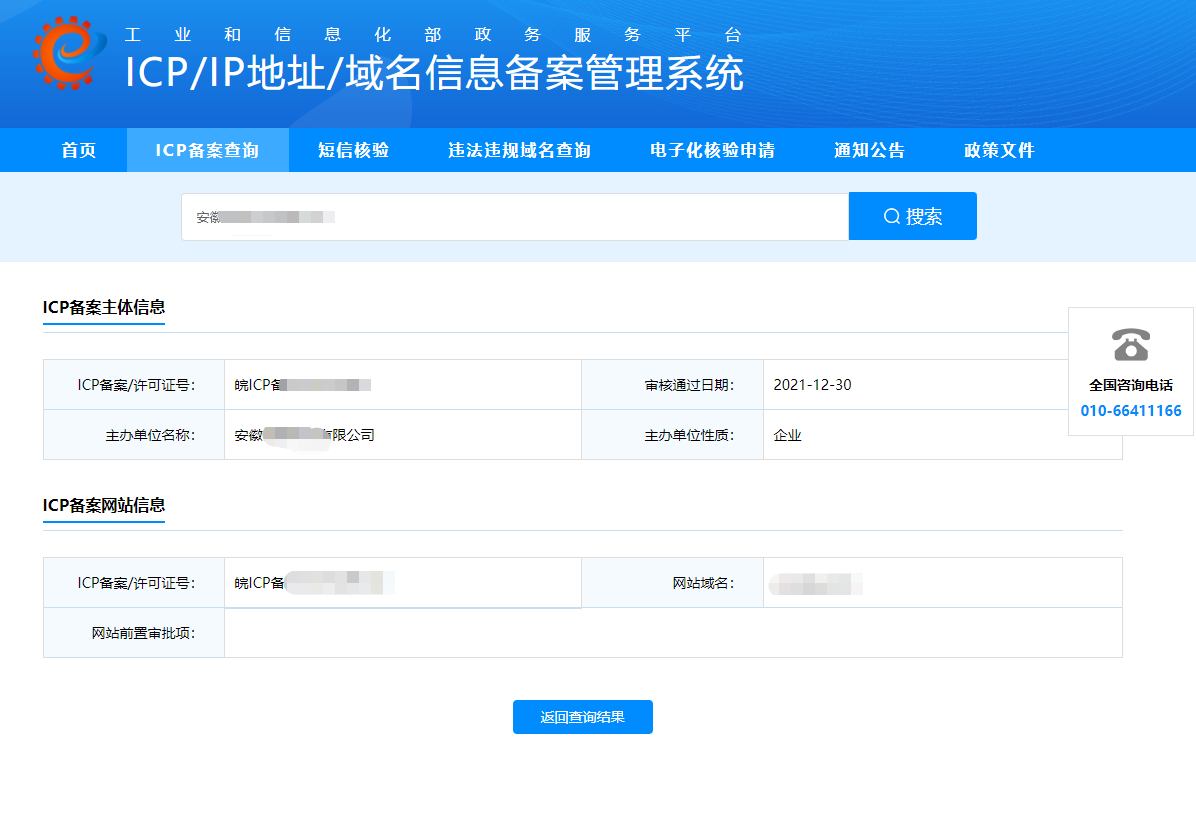Switch to the ICP备案查询 tab

(207, 150)
